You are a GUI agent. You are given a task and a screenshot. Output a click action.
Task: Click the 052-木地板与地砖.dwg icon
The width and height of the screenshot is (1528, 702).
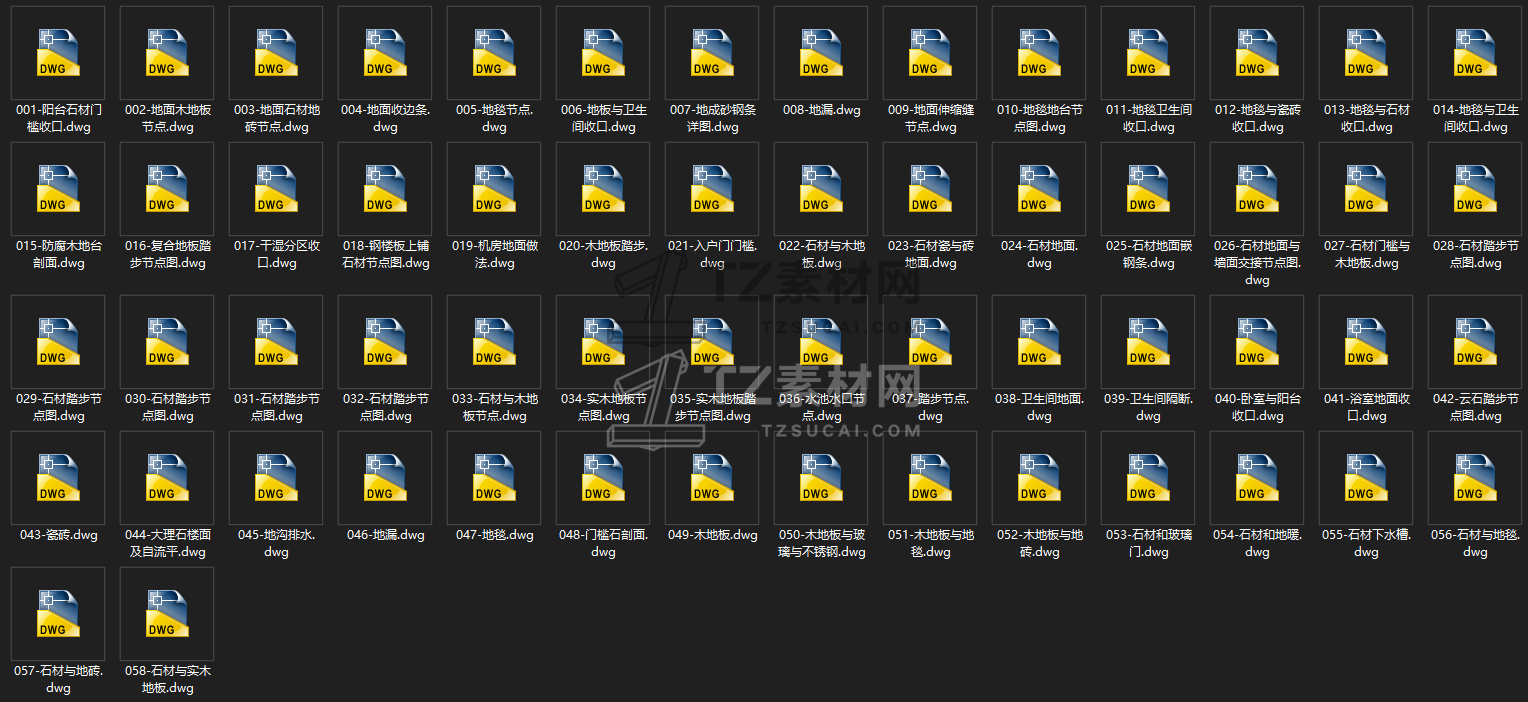click(x=1039, y=478)
